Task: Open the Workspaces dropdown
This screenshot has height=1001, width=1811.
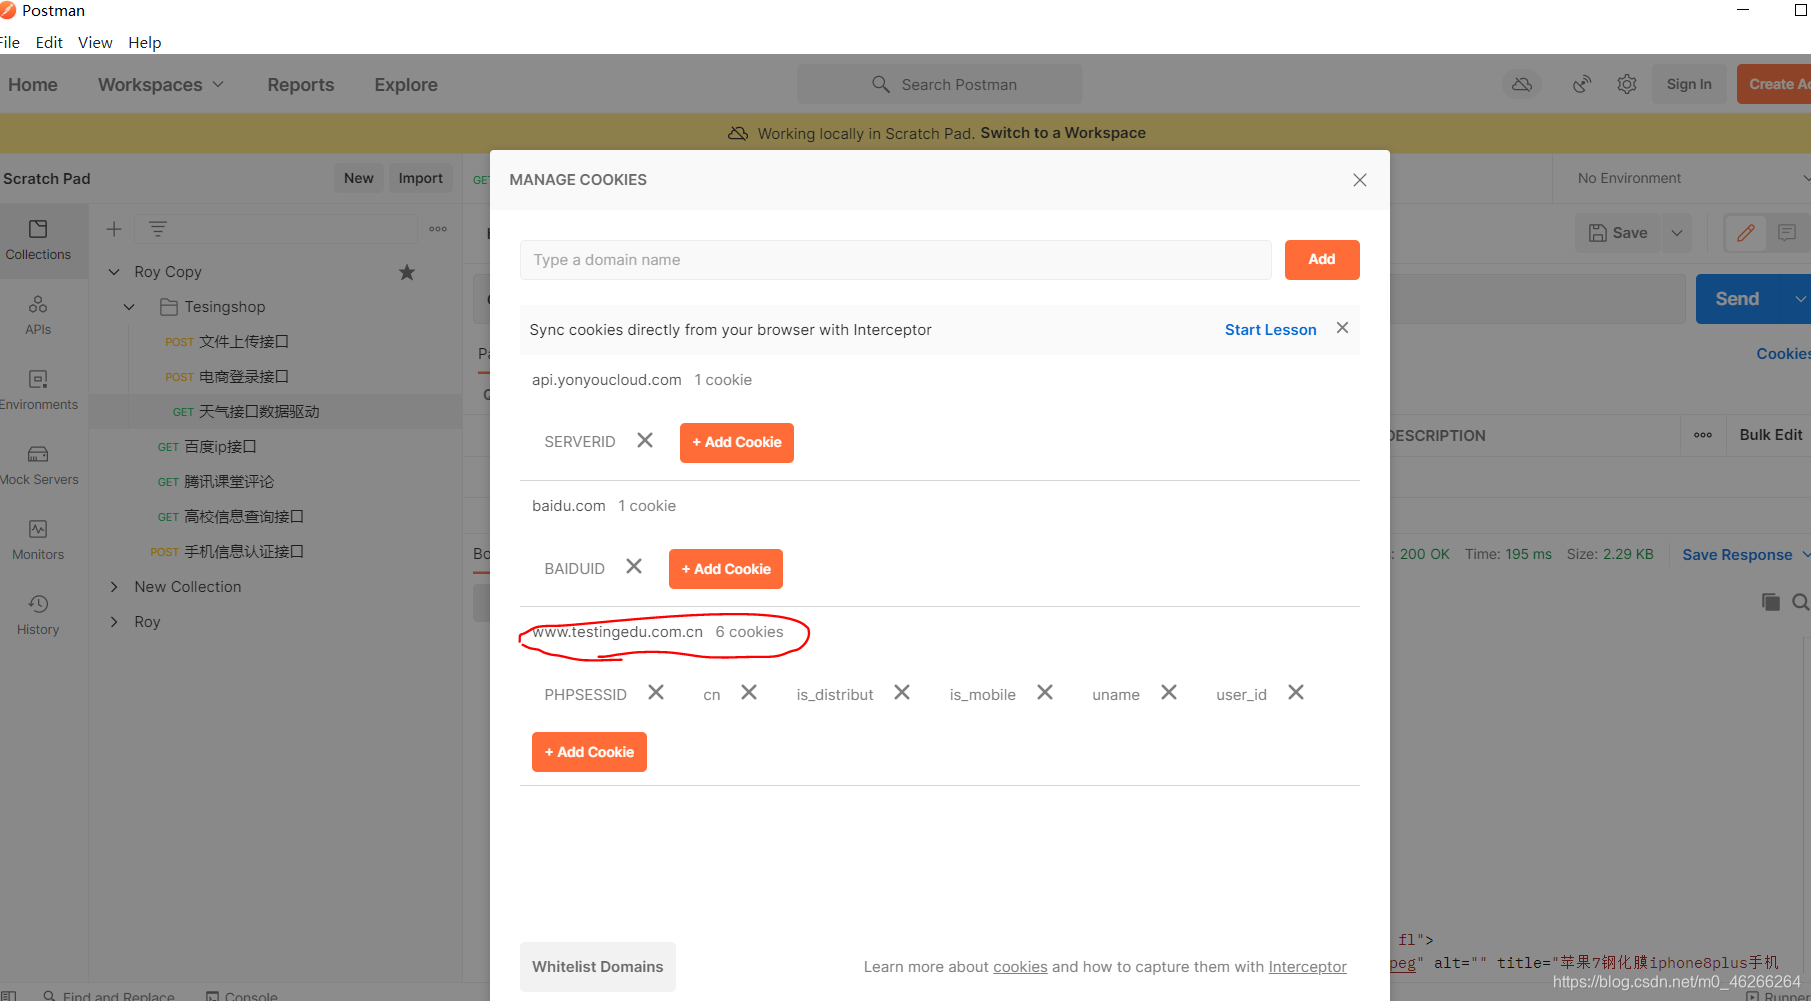Action: tap(160, 85)
